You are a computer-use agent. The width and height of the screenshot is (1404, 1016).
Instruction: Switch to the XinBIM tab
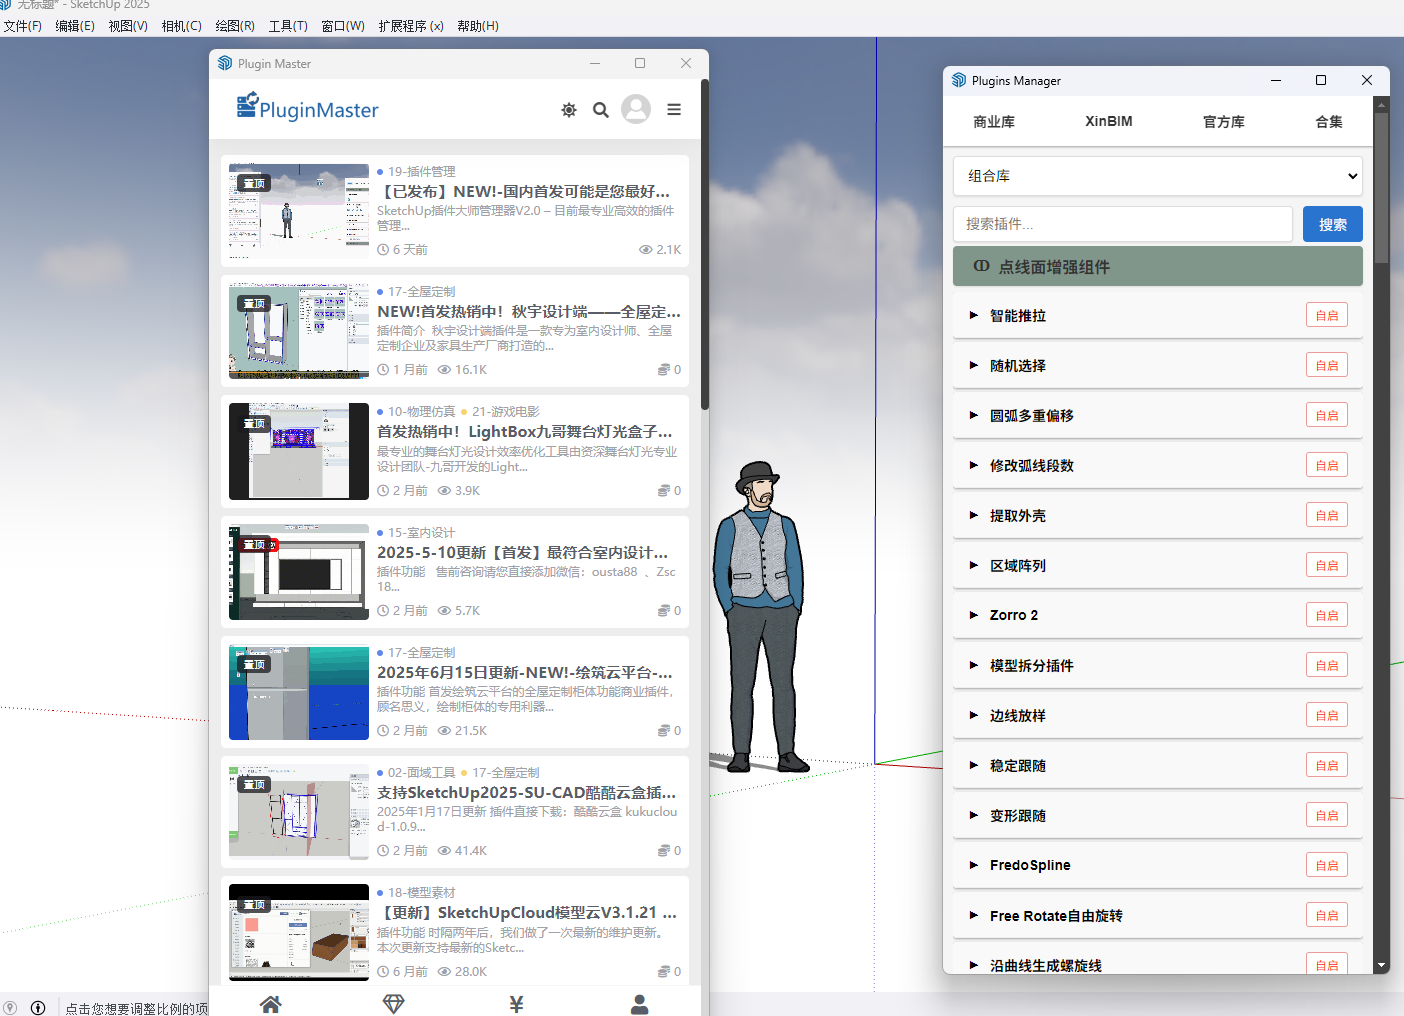[x=1108, y=121]
